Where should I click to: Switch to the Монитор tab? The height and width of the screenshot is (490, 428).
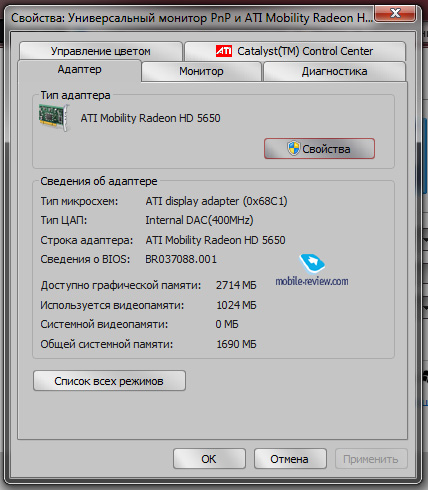(201, 71)
